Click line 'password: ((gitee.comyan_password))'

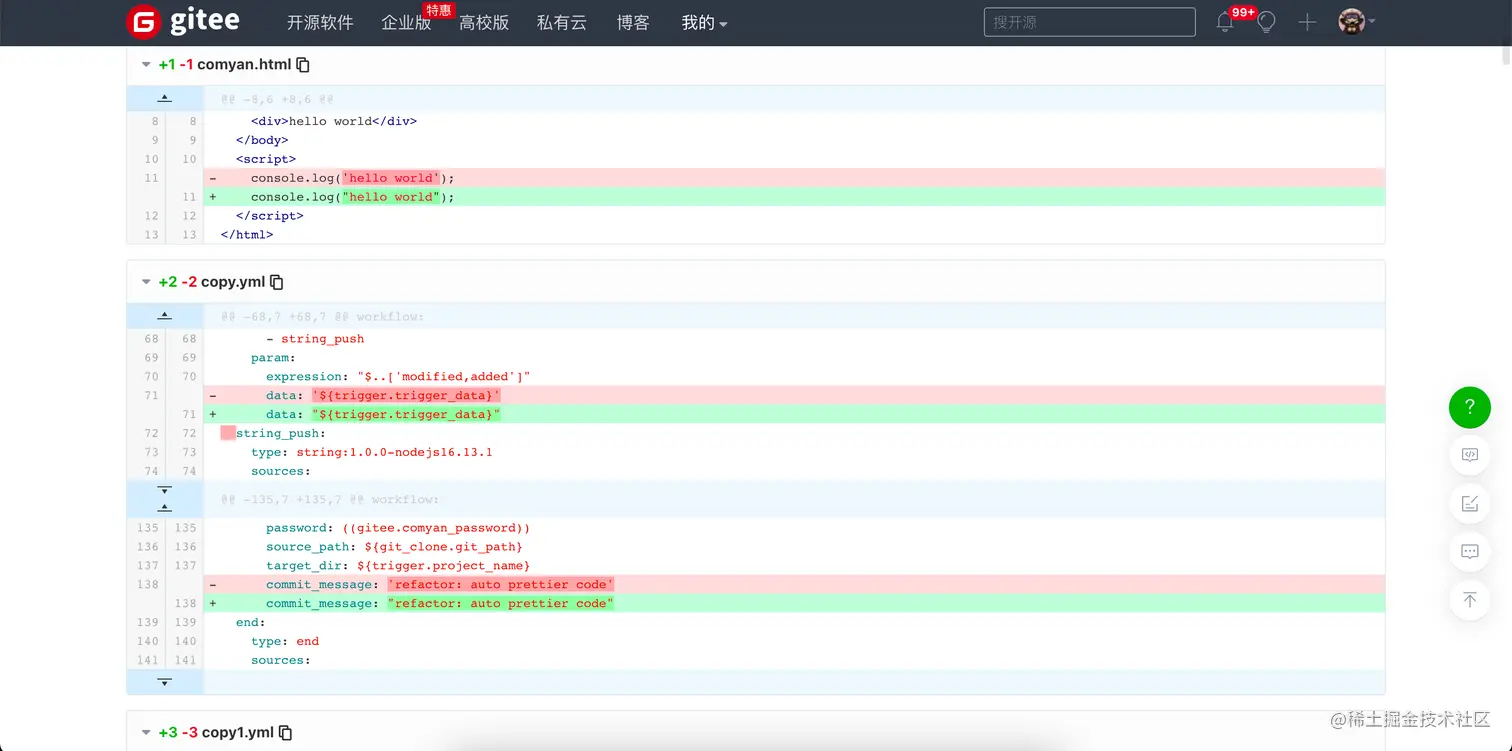(398, 528)
